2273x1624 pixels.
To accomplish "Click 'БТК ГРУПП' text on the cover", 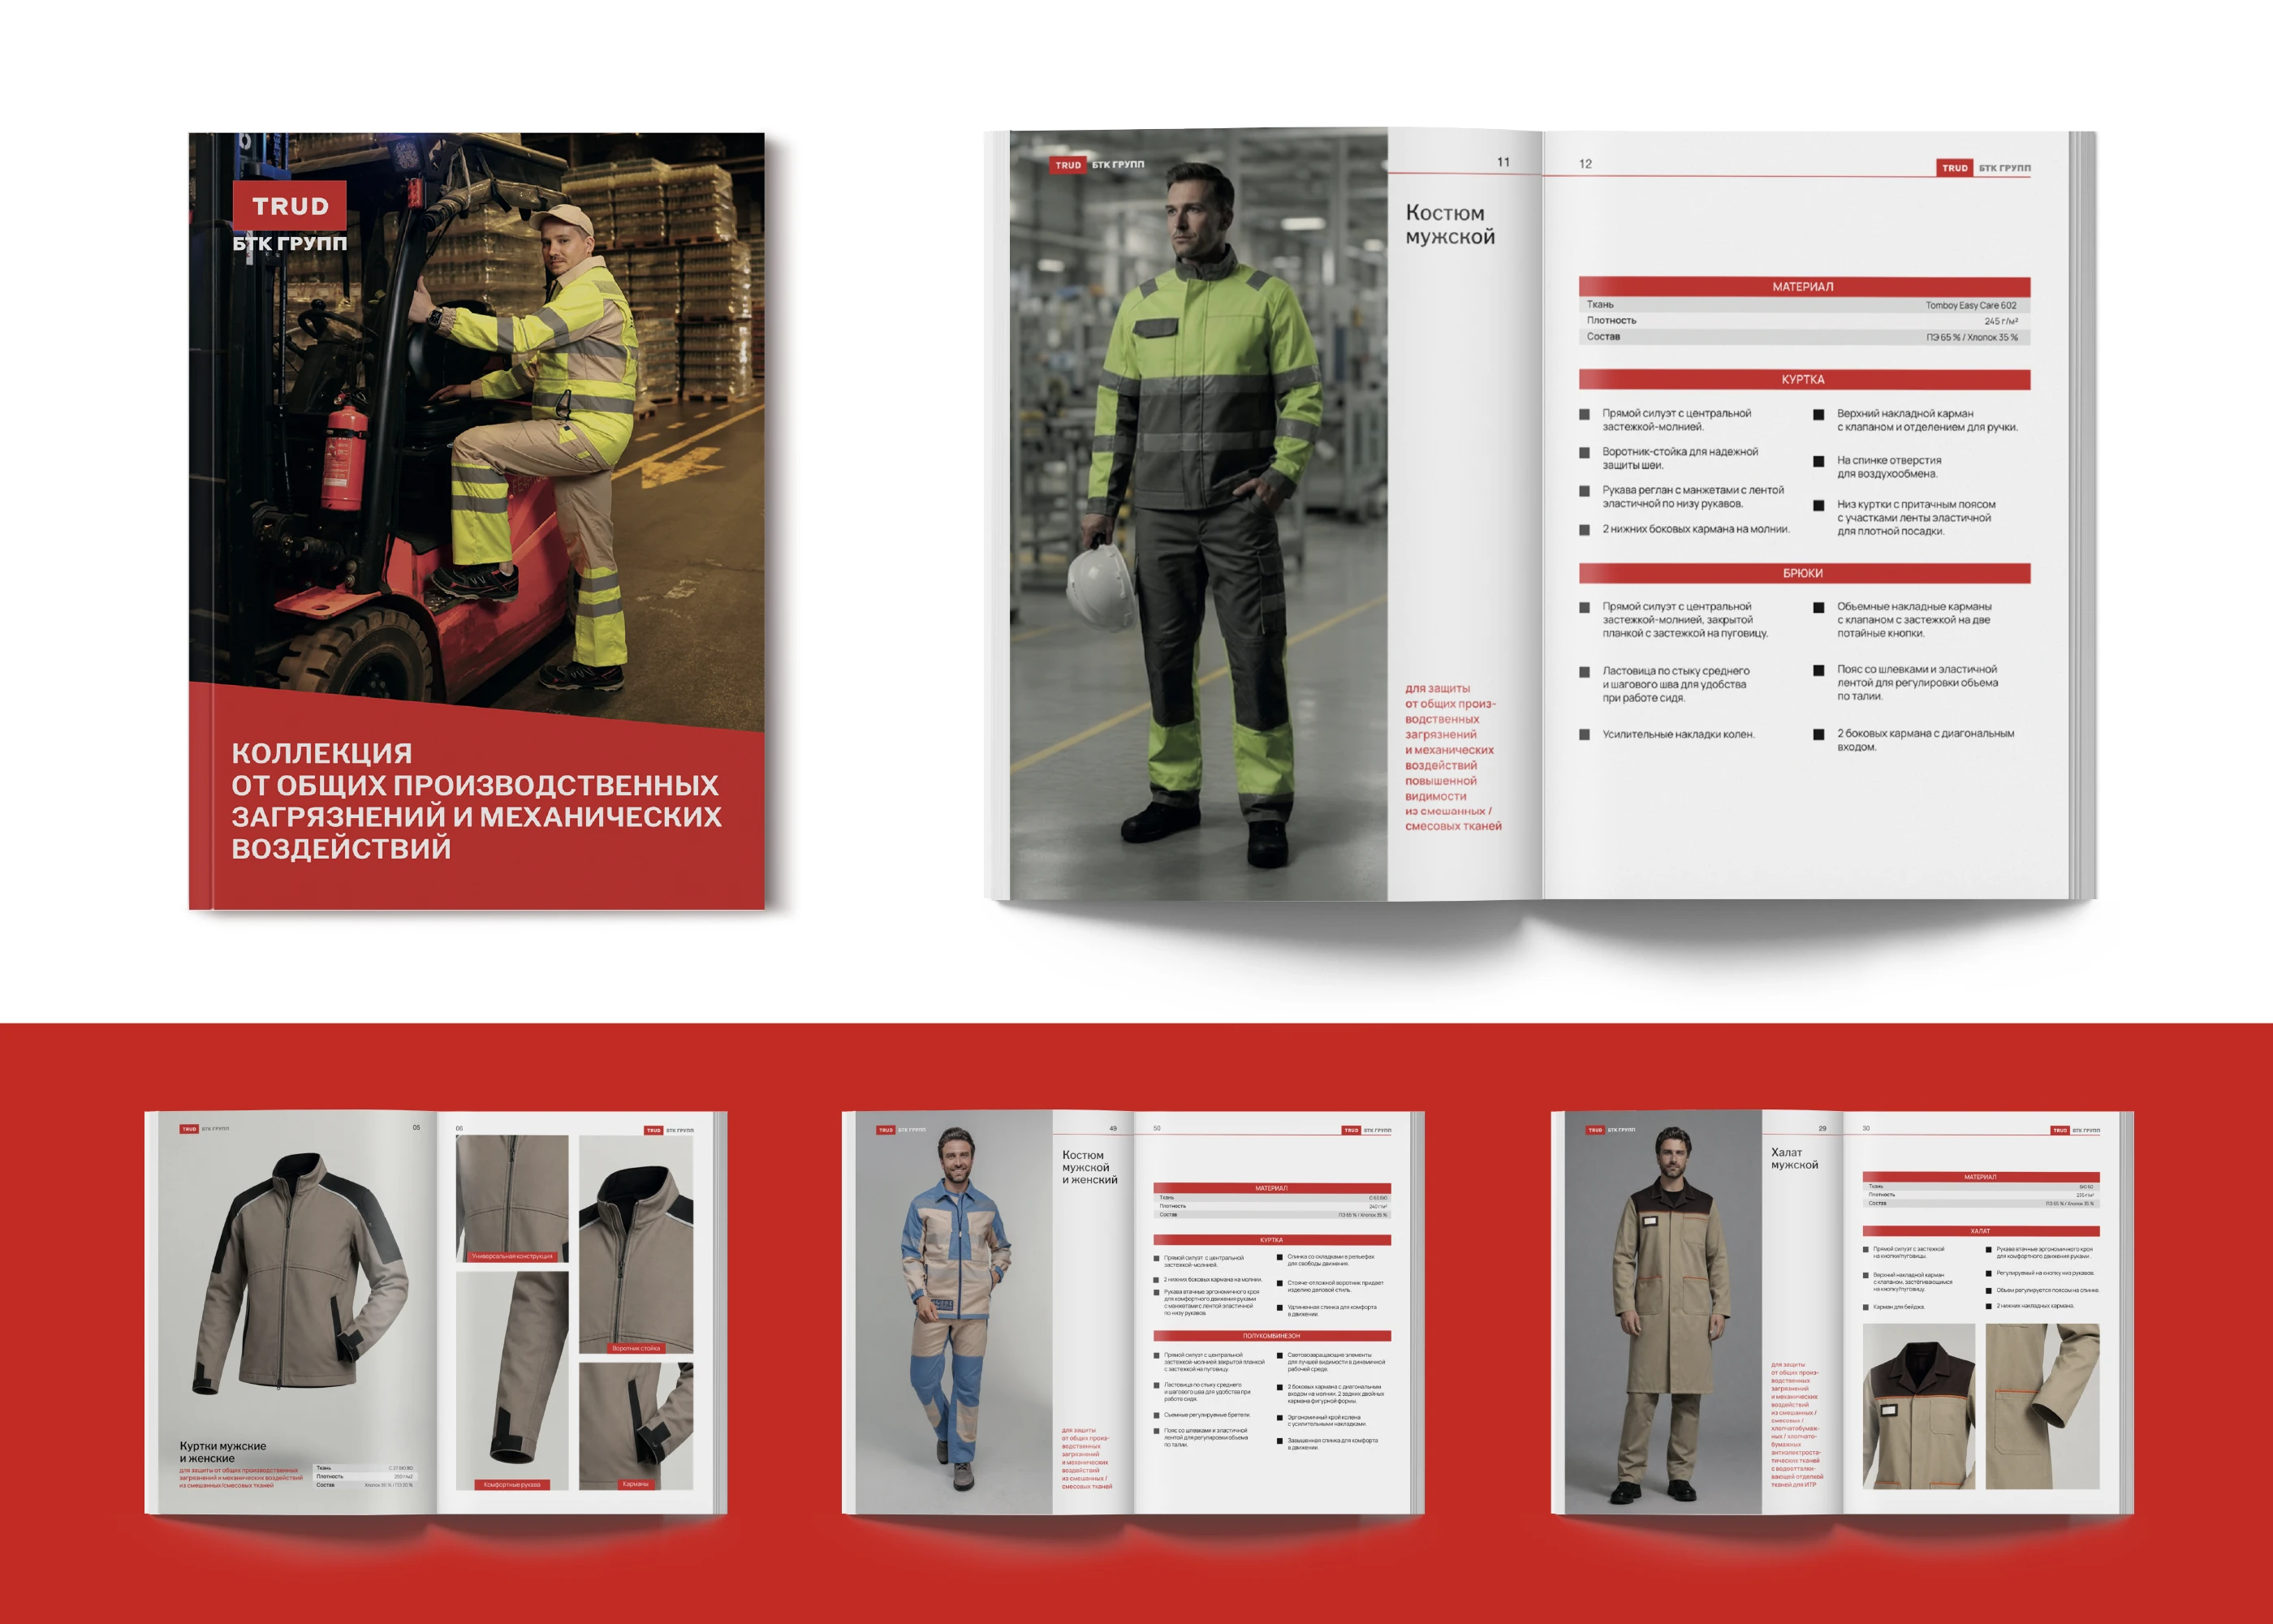I will pos(290,244).
